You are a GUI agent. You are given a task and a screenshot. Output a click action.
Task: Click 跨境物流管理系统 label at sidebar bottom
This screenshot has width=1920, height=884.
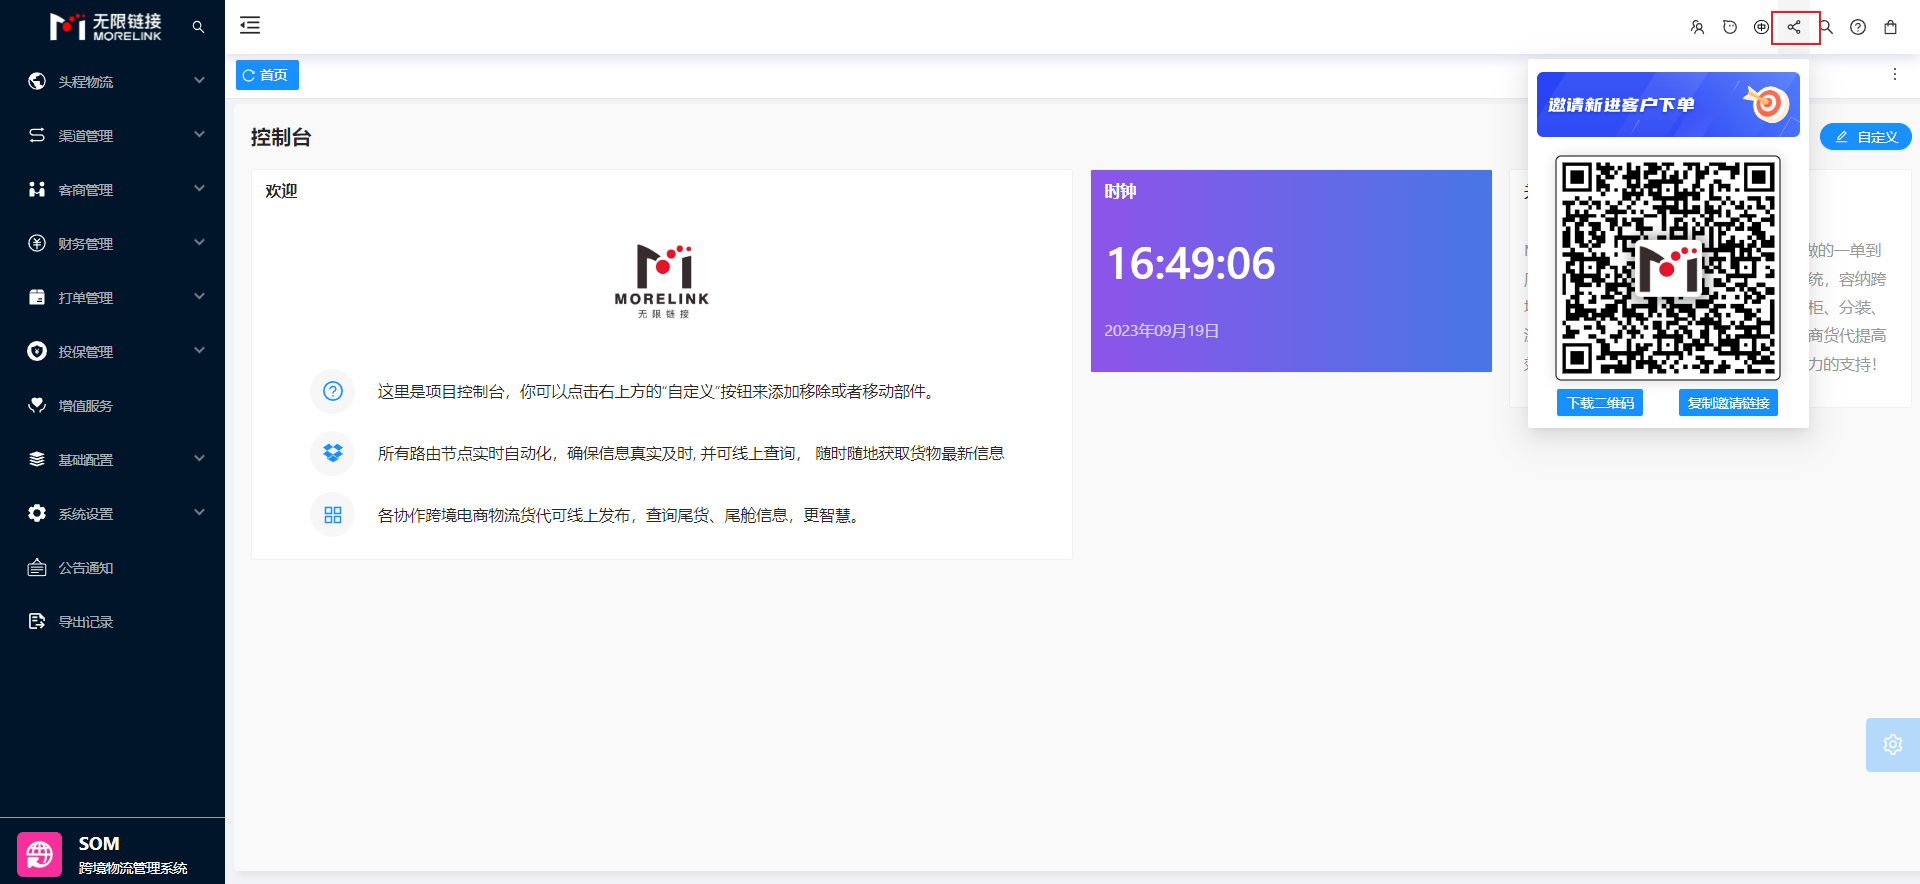(133, 868)
